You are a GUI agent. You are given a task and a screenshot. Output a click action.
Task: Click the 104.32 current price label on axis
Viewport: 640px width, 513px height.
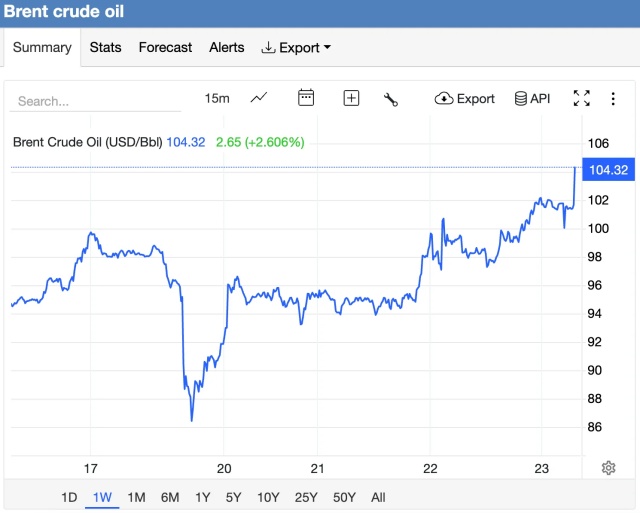click(x=608, y=170)
